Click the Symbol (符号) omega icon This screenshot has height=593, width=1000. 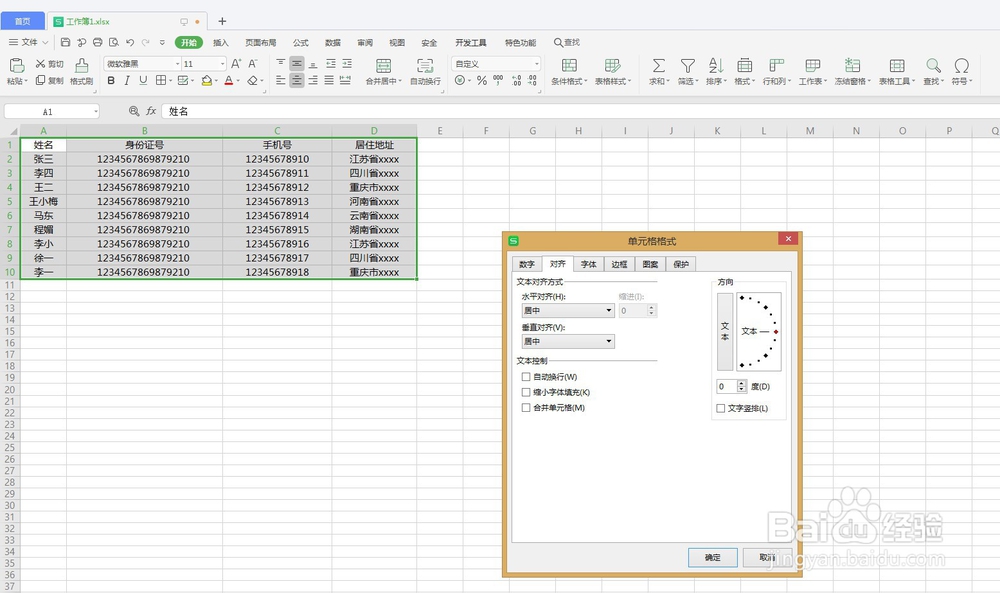[962, 66]
